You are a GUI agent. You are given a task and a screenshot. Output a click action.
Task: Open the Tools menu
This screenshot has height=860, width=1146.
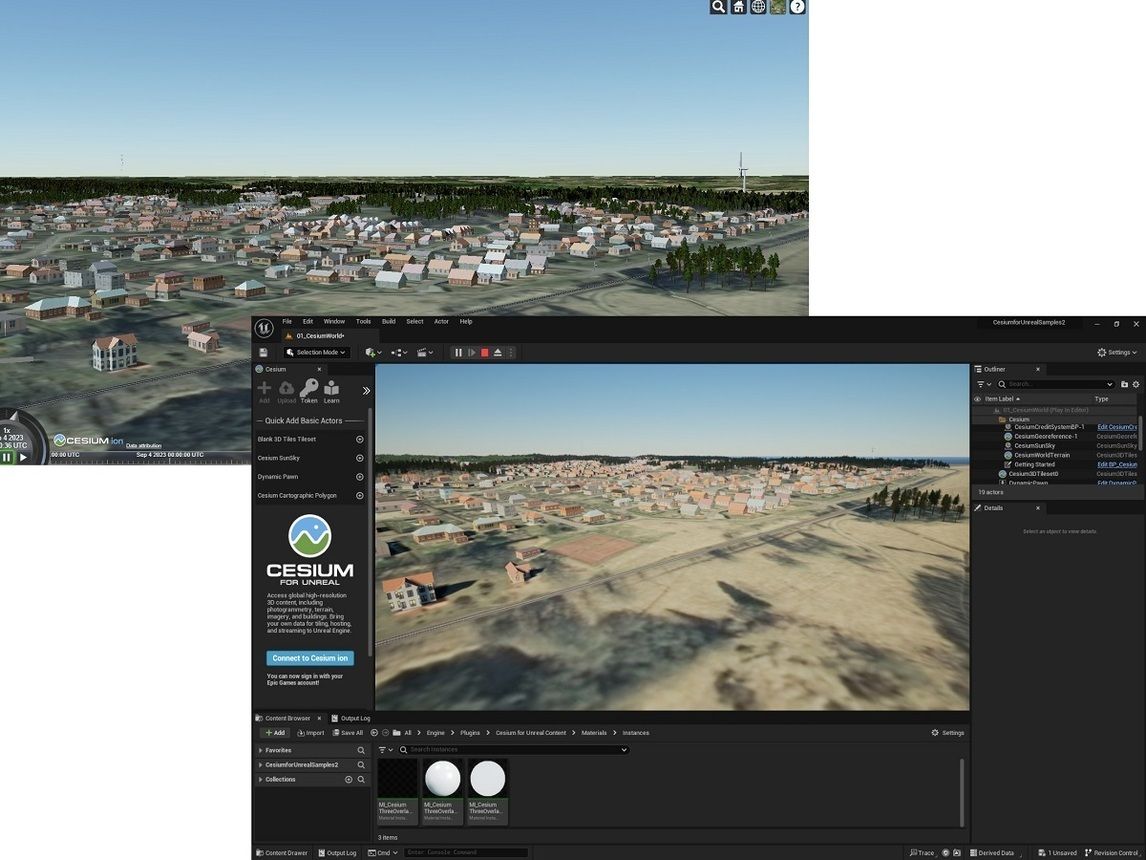(363, 321)
